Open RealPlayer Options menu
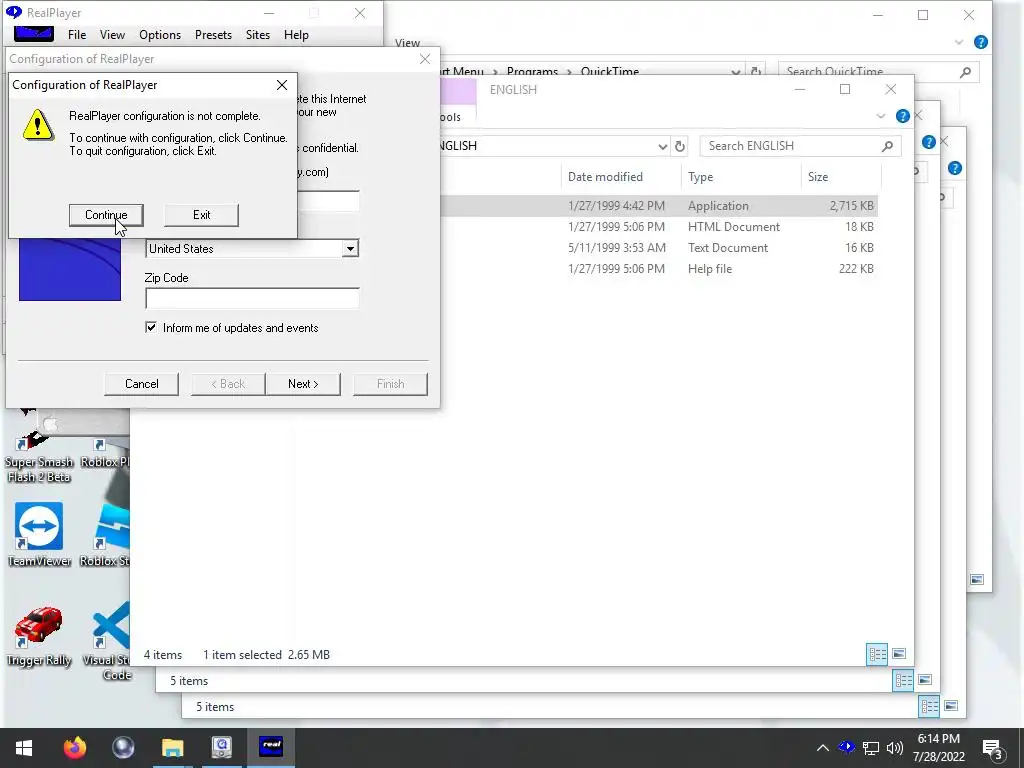 point(160,35)
